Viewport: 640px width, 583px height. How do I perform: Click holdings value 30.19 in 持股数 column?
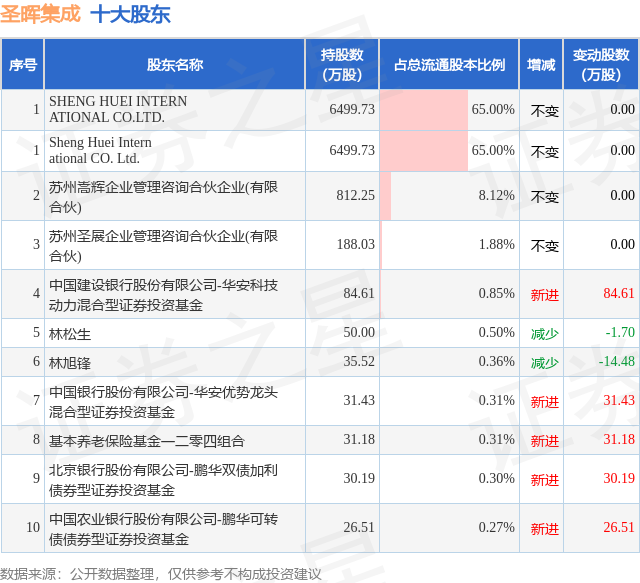tap(358, 478)
